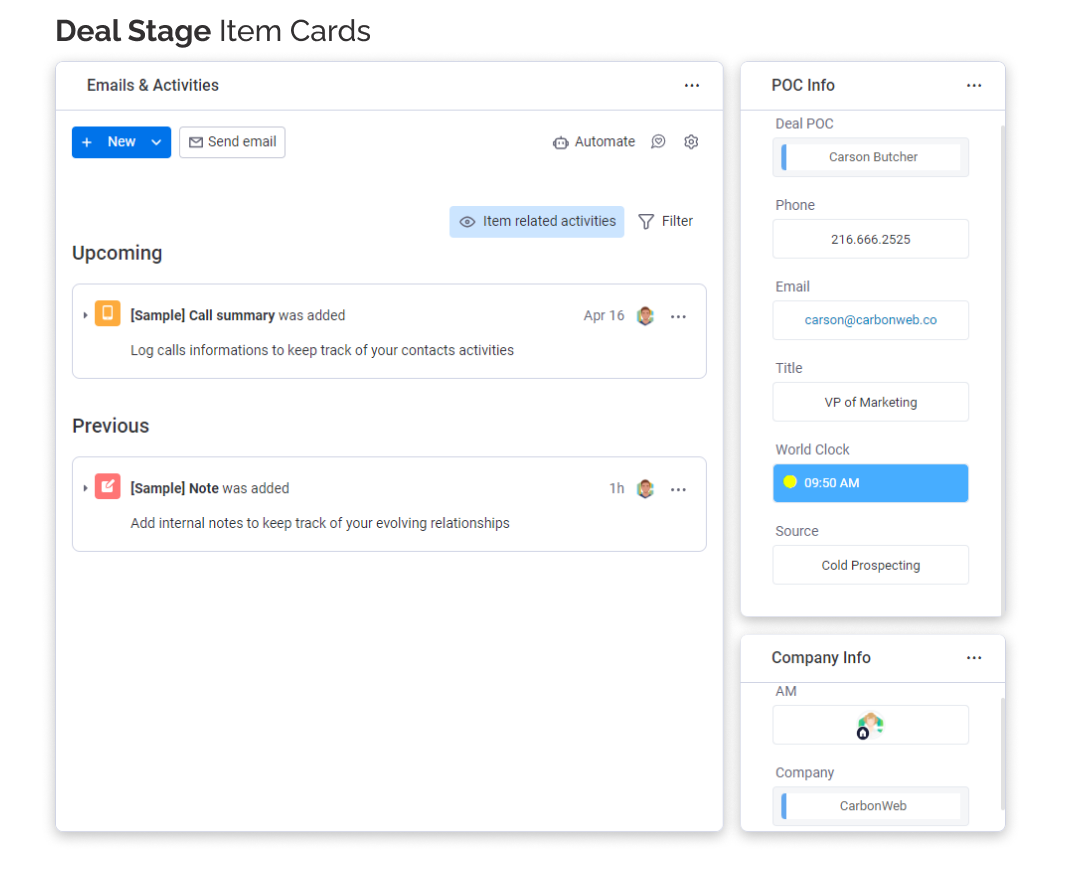Click the Automate robot icon
1080x872 pixels.
[x=560, y=143]
